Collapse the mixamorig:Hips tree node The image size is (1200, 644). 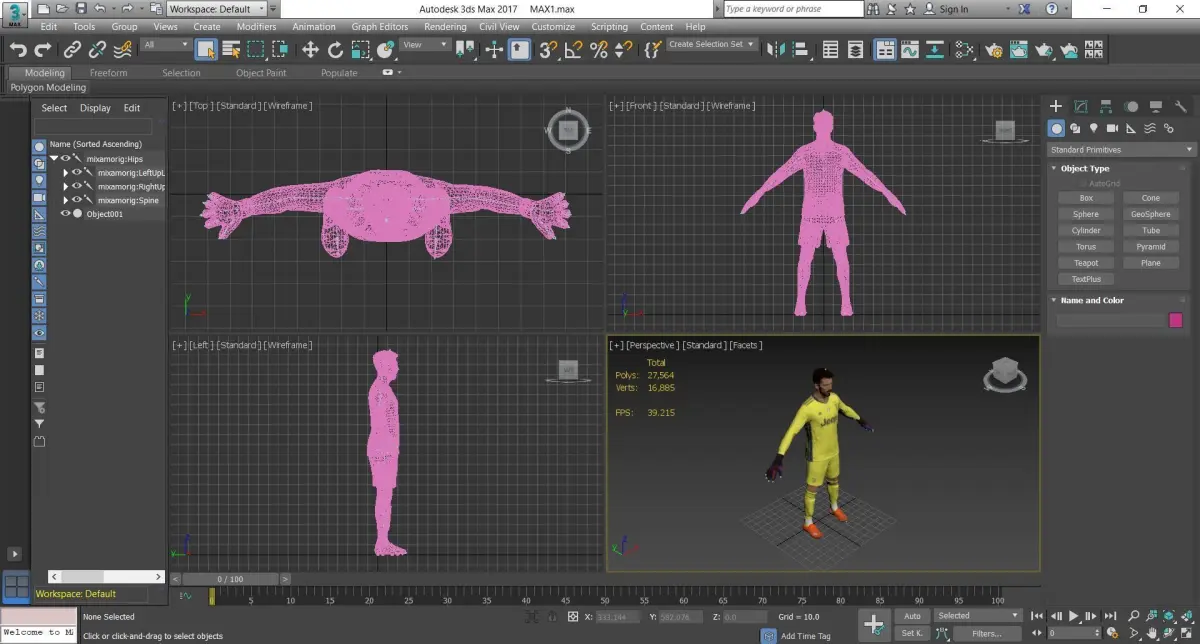54,158
